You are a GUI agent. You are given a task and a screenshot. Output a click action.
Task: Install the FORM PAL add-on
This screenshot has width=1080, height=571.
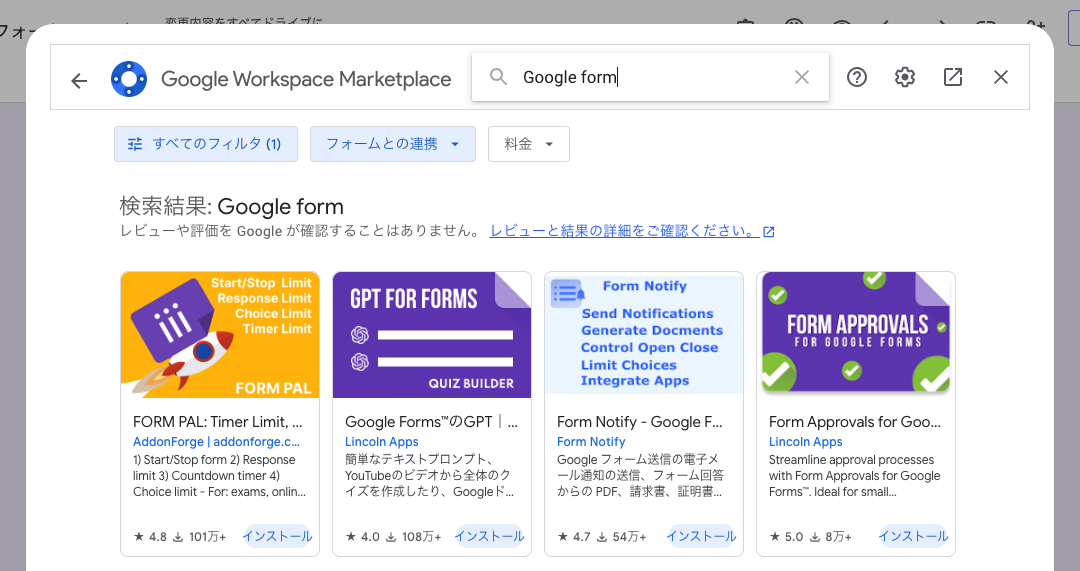277,536
